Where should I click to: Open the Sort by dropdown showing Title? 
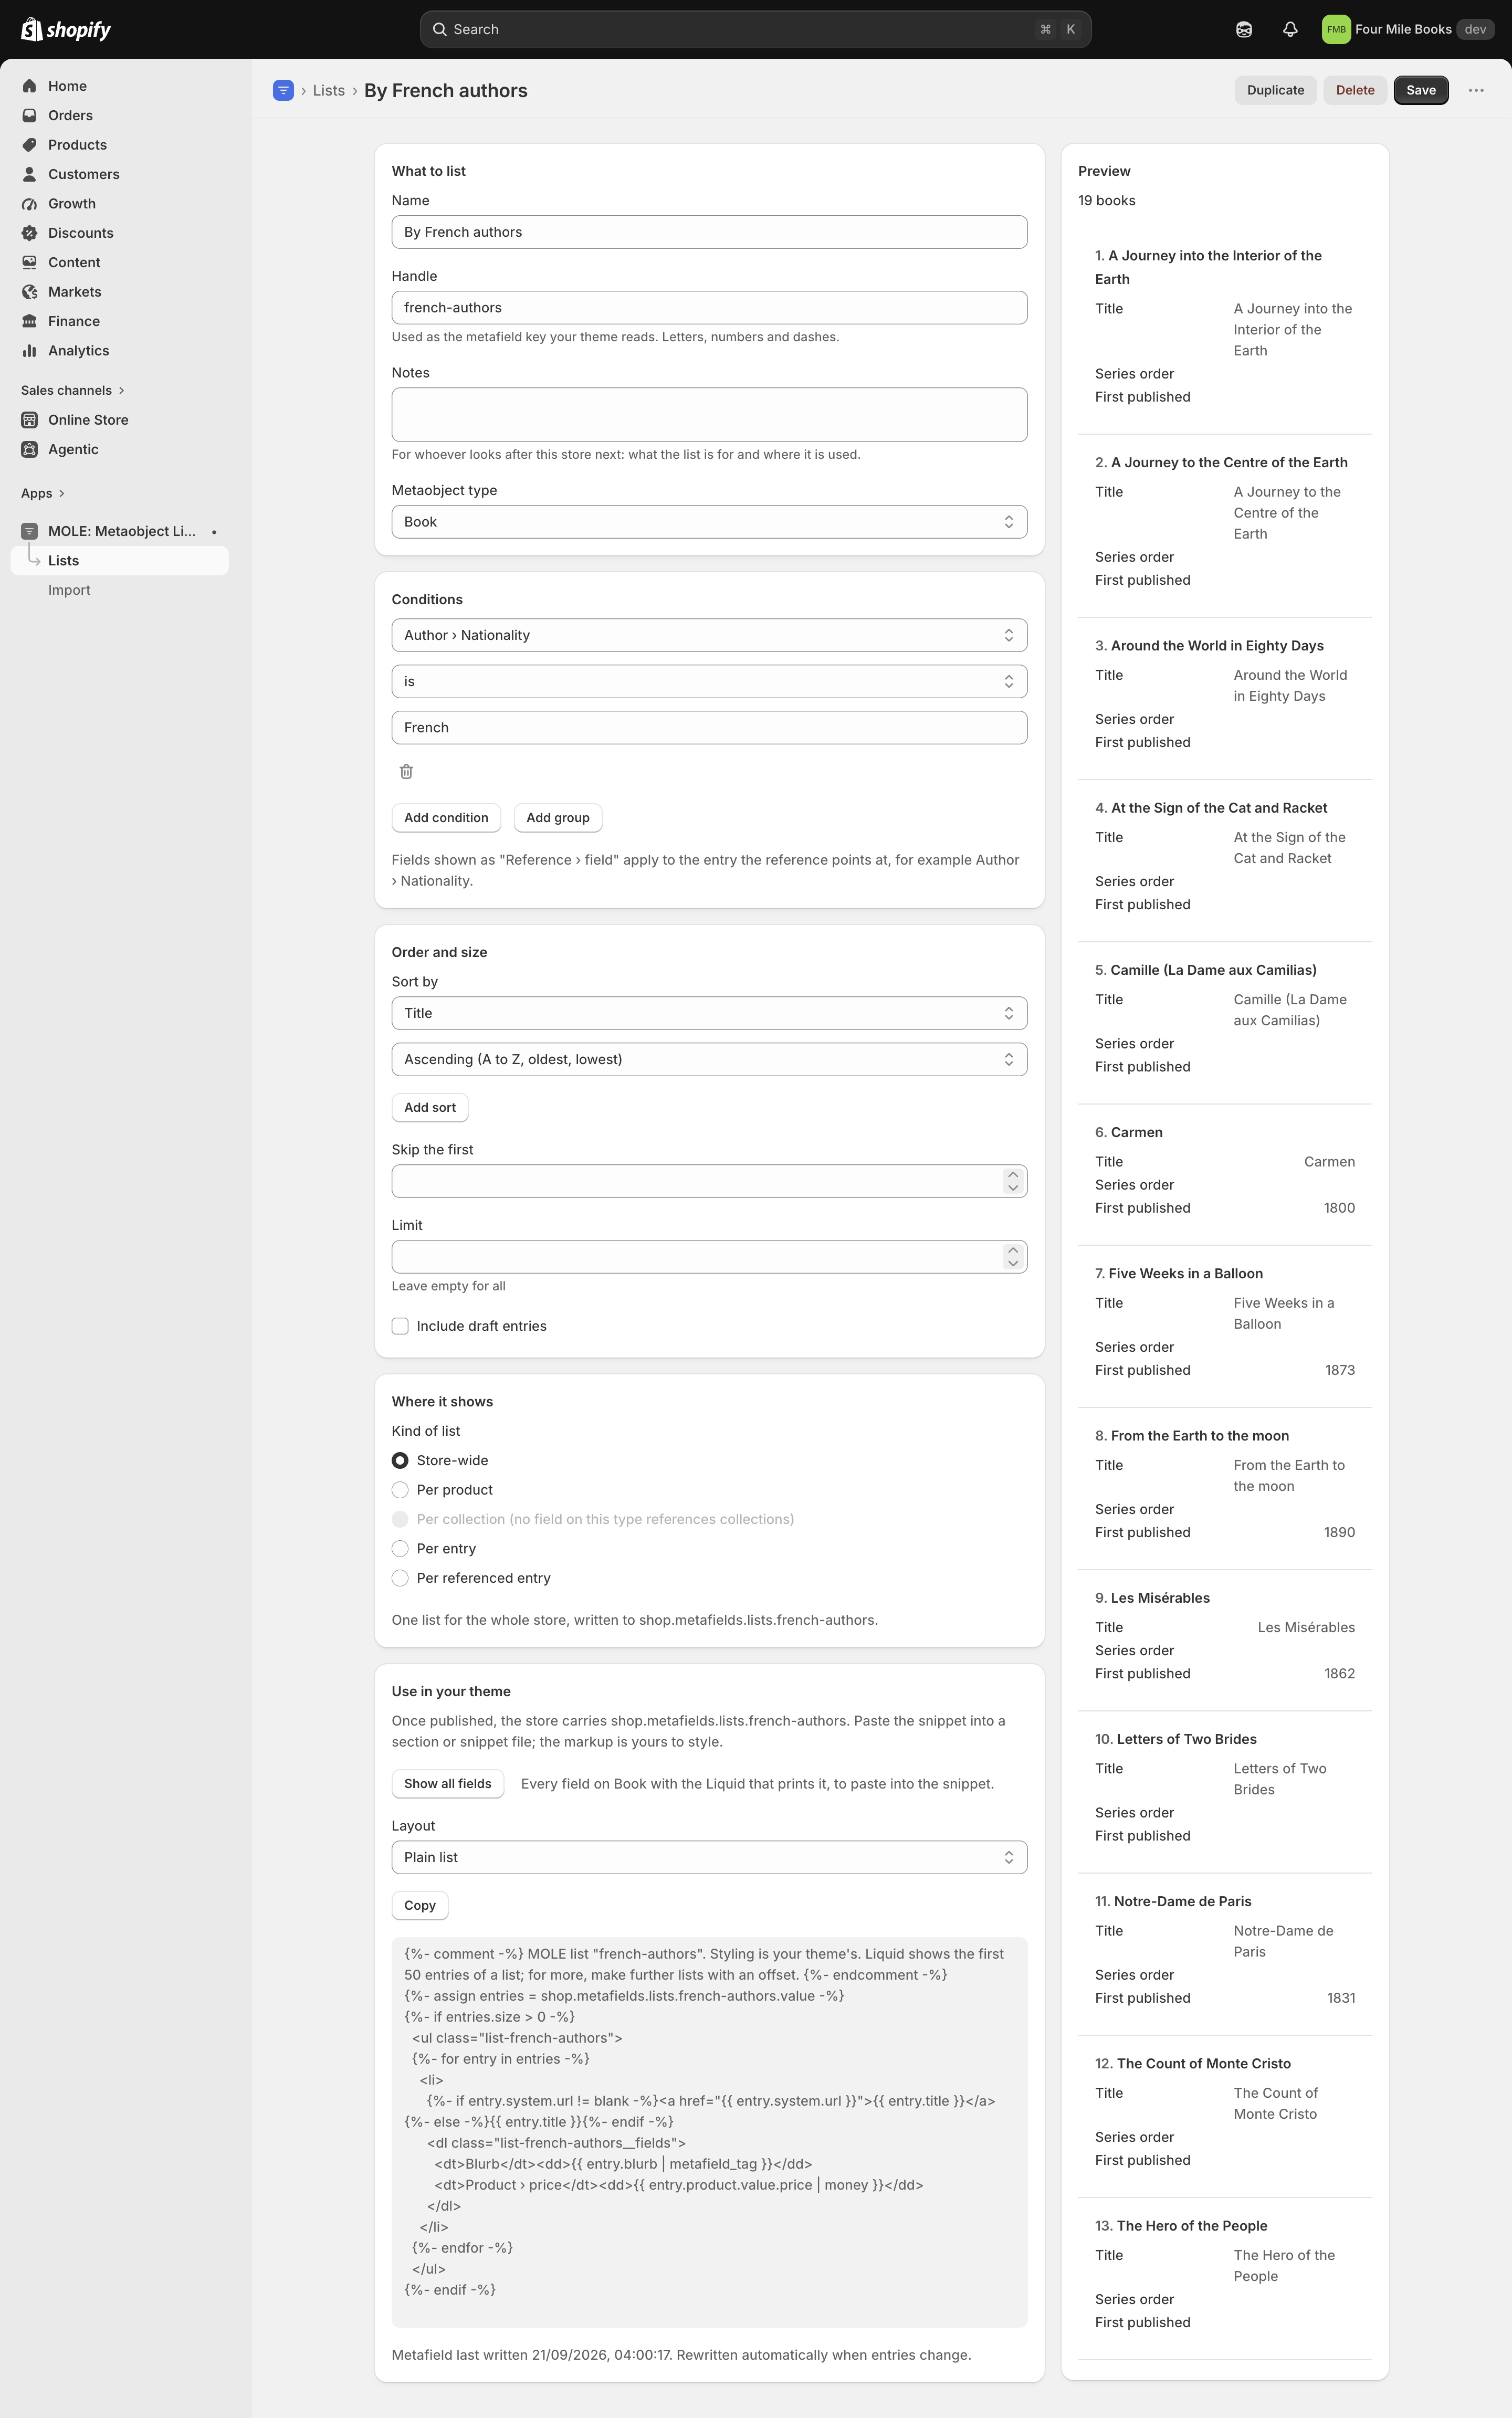pyautogui.click(x=709, y=1013)
